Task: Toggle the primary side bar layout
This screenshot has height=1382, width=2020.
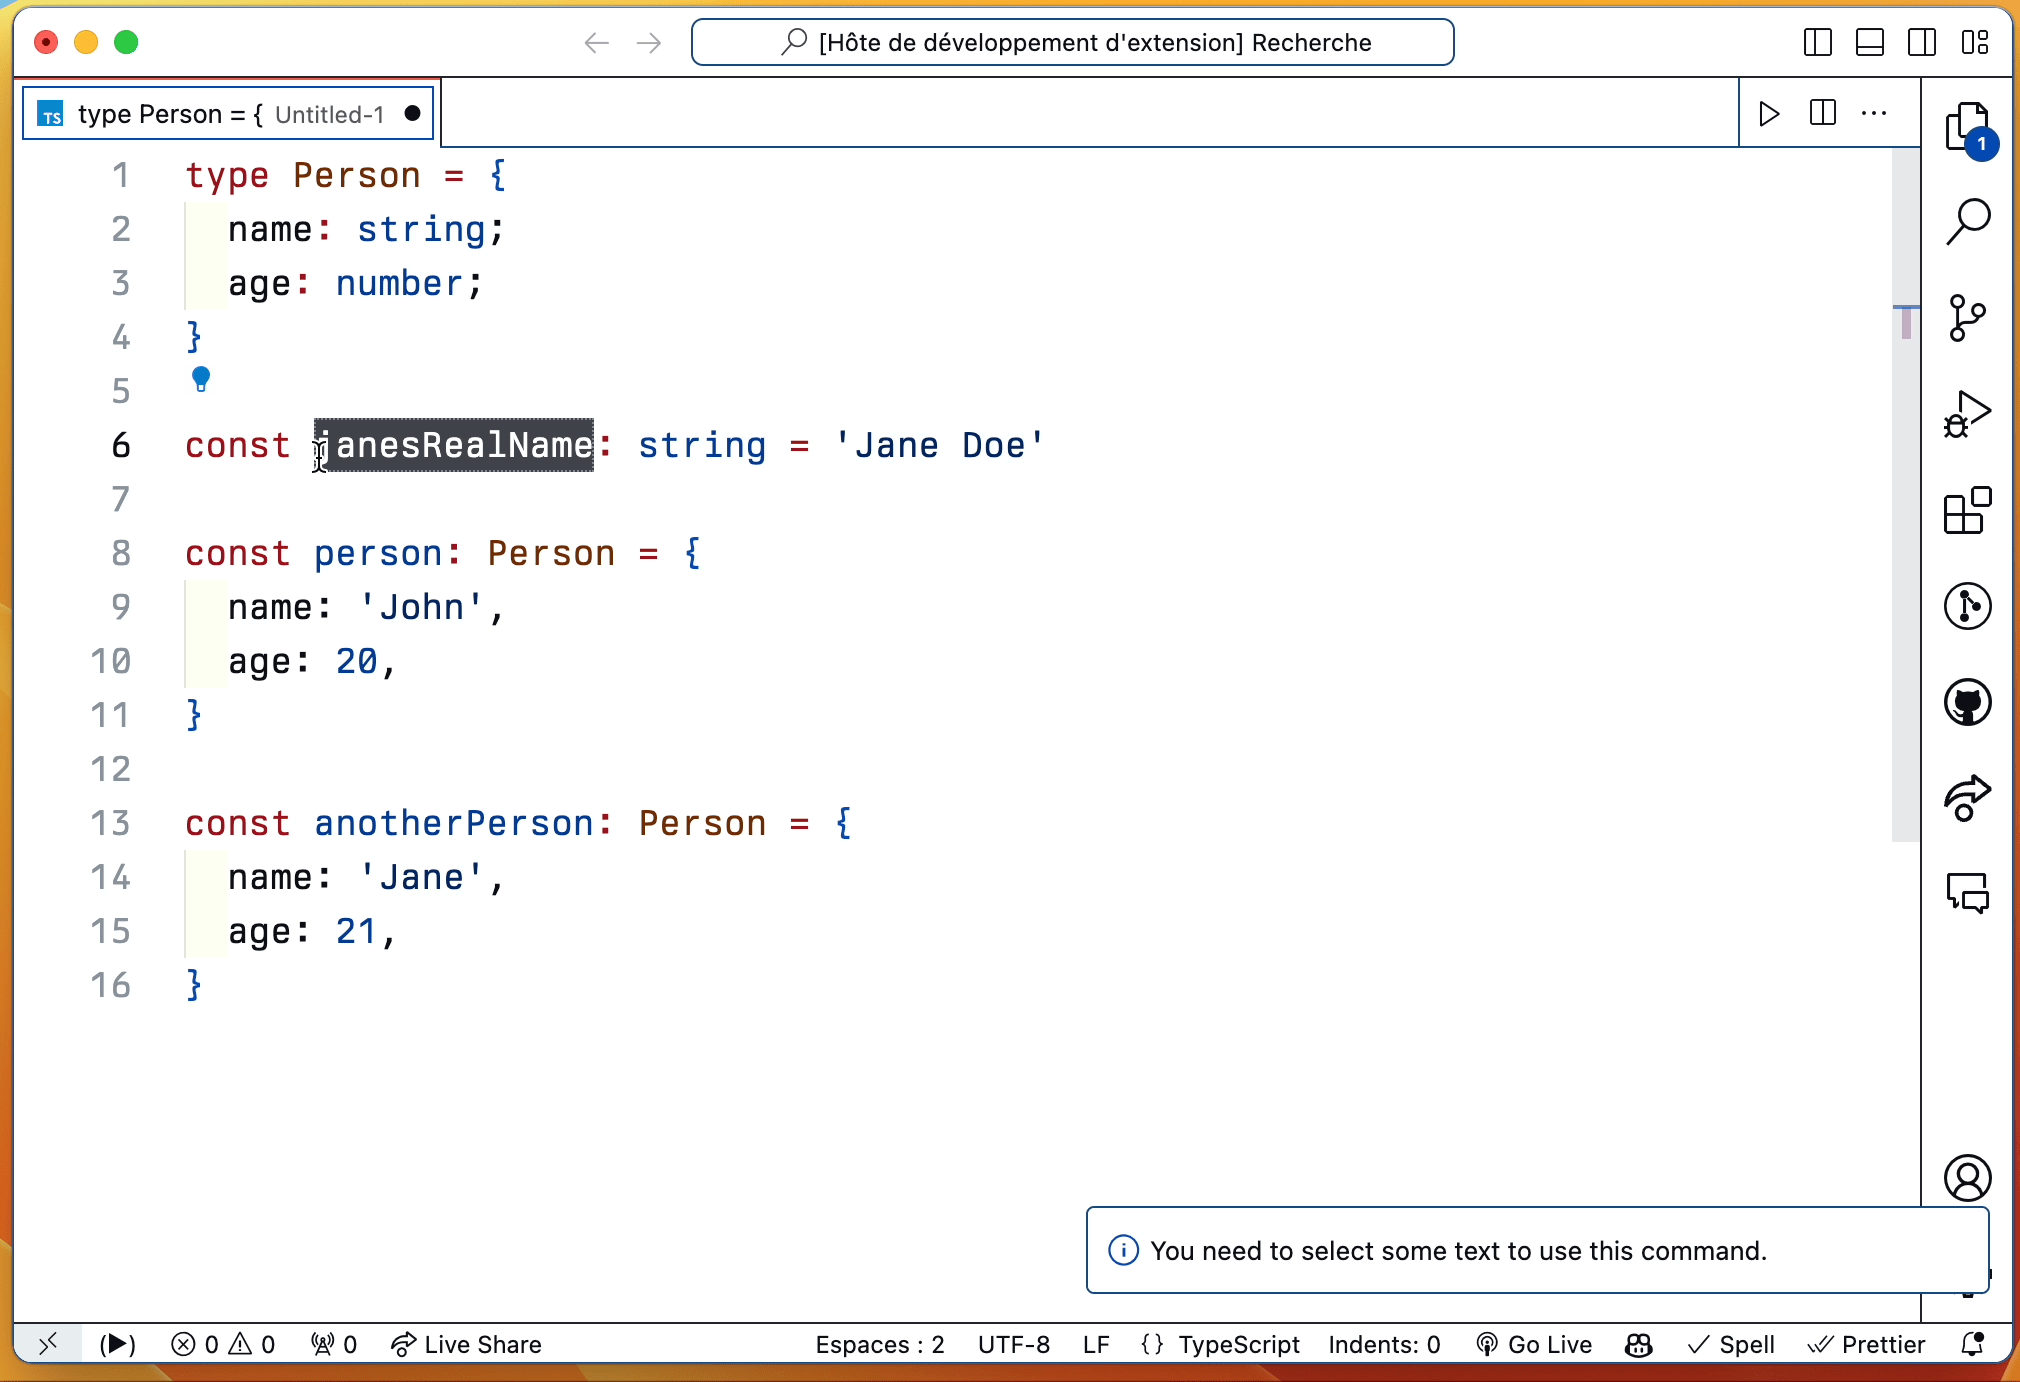Action: click(x=1817, y=43)
